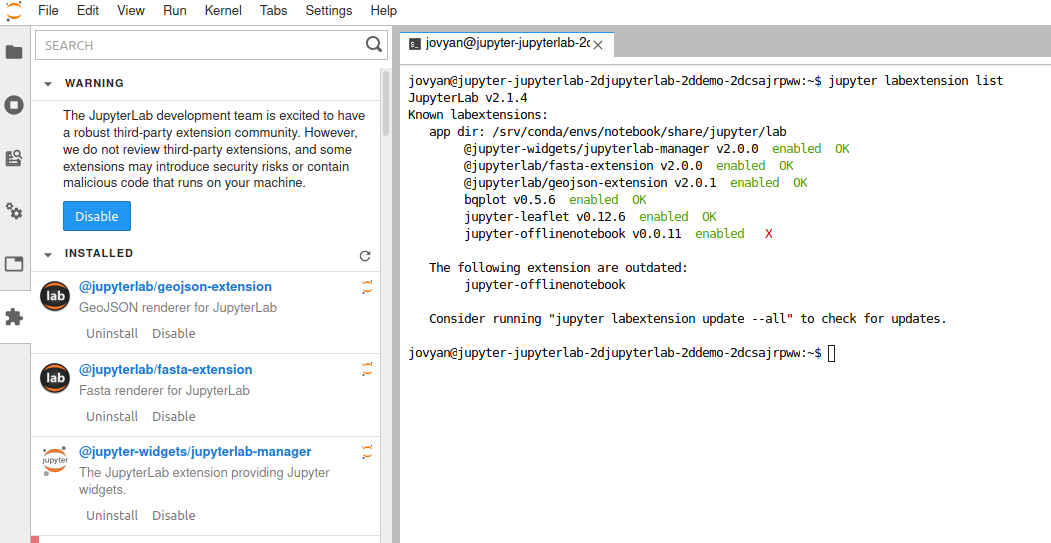
Task: Open the Run menu
Action: [x=175, y=11]
